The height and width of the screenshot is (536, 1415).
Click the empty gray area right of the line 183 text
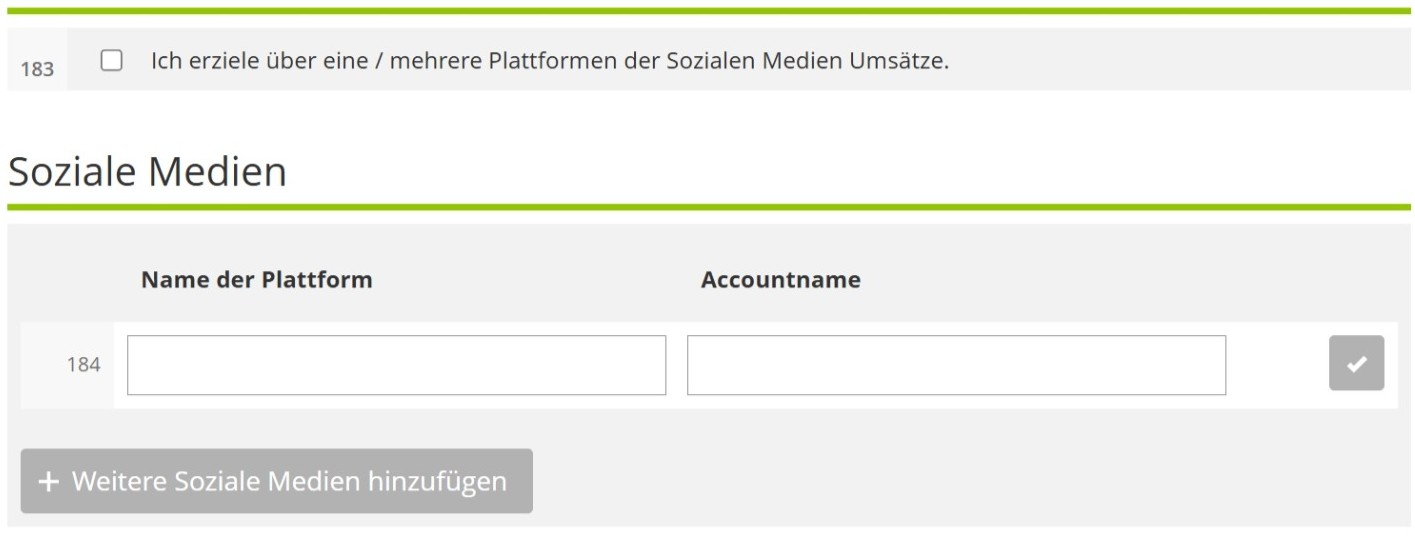1180,60
